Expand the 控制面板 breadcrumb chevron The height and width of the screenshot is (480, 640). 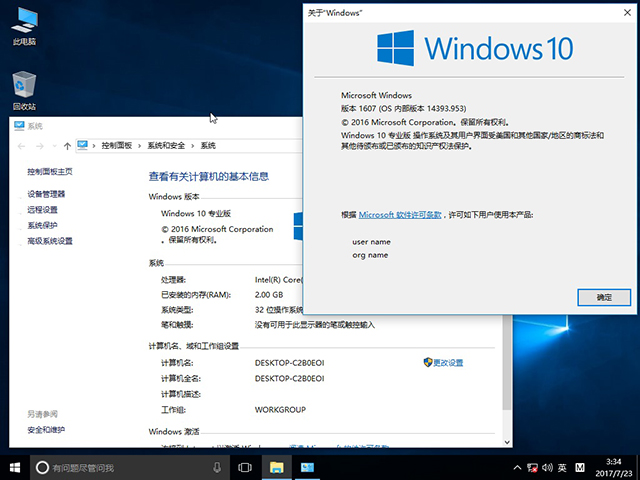(x=140, y=146)
